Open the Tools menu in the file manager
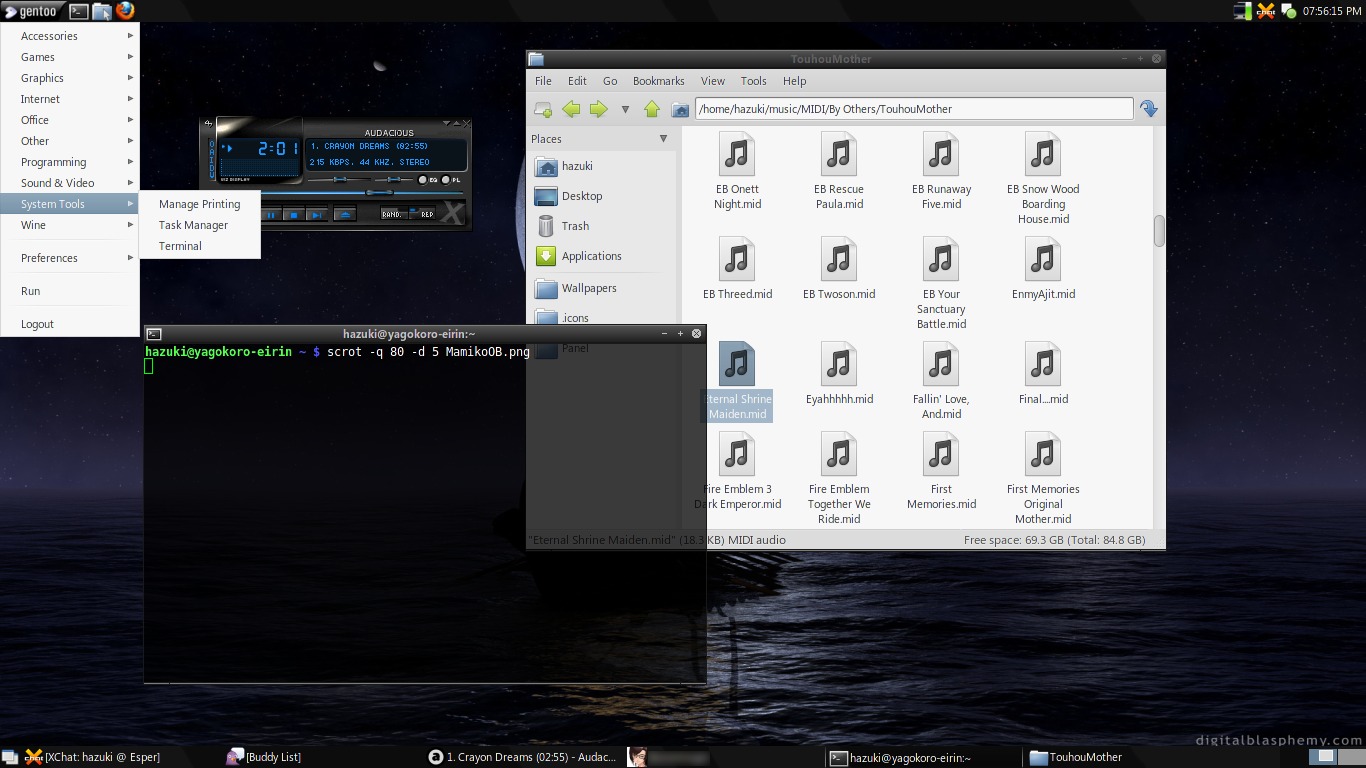 753,81
